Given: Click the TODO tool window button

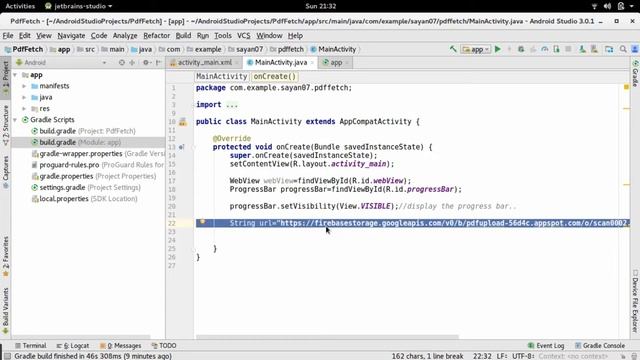Looking at the screenshot, I should (164, 345).
